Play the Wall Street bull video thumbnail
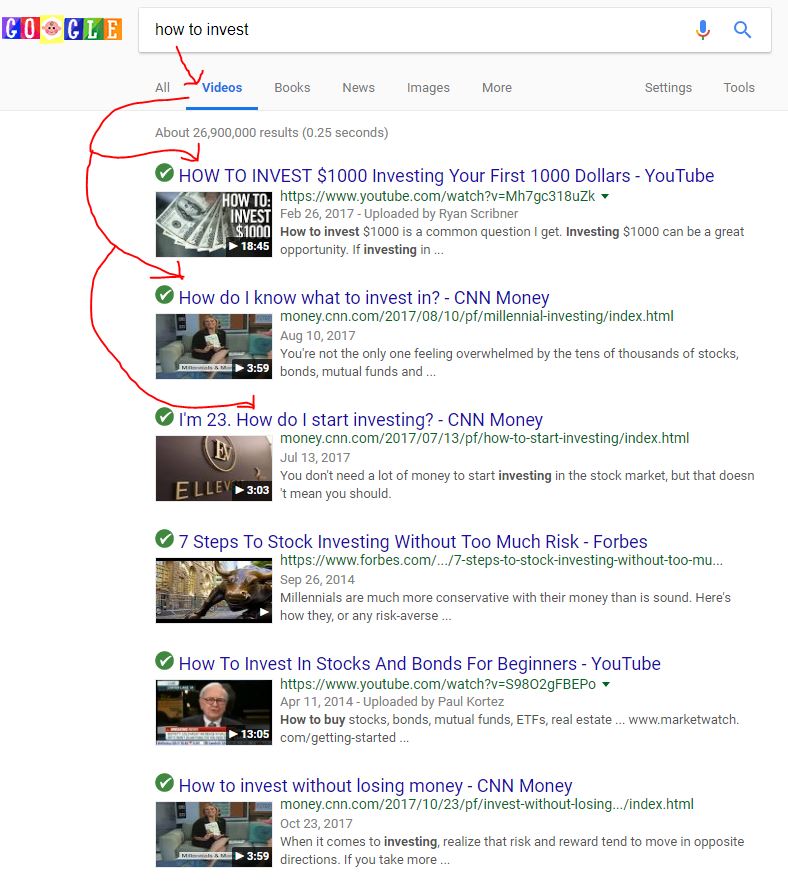The width and height of the screenshot is (788, 887). click(x=214, y=591)
